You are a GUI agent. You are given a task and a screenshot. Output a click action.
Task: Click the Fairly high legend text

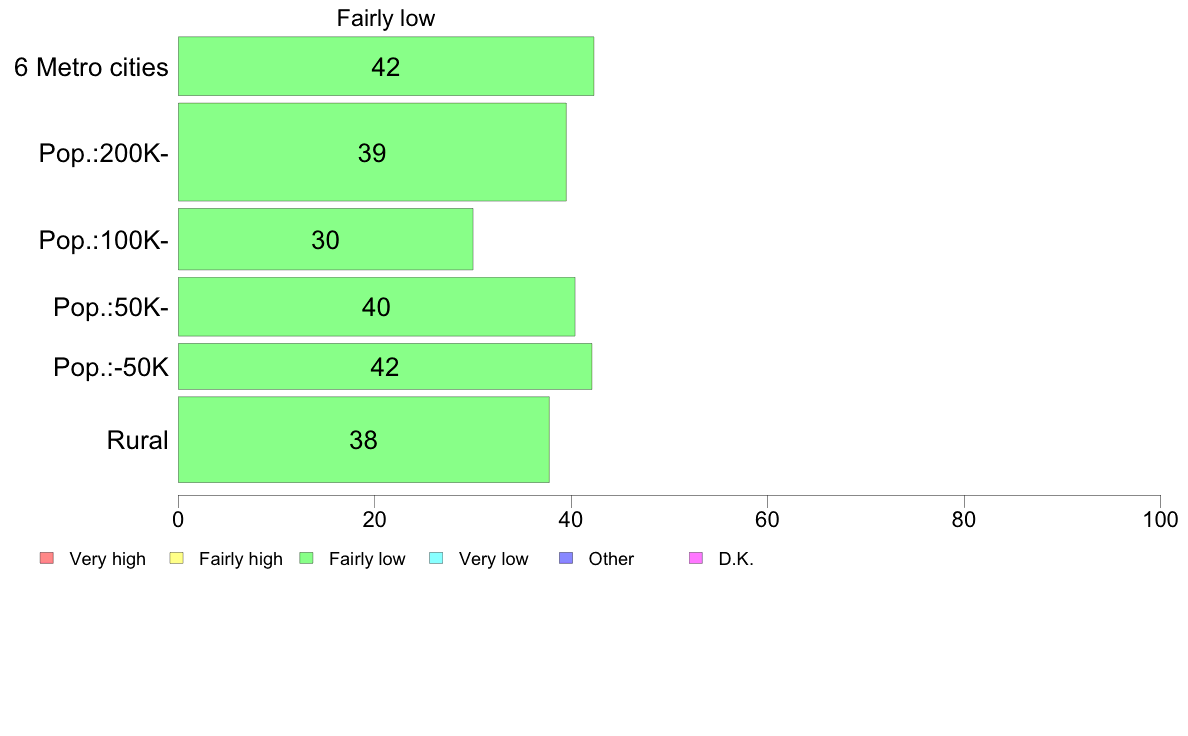241,559
